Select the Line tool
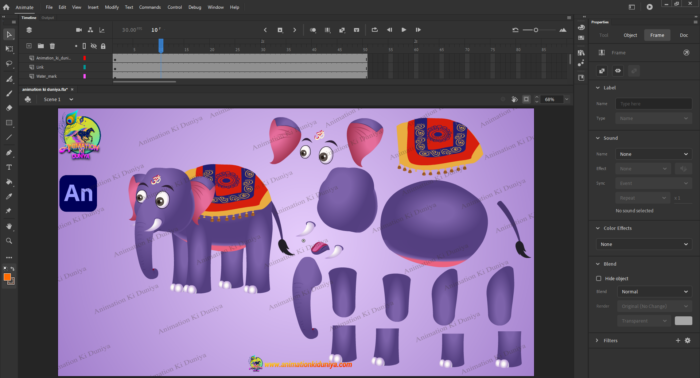This screenshot has height=378, width=700. pyautogui.click(x=9, y=137)
